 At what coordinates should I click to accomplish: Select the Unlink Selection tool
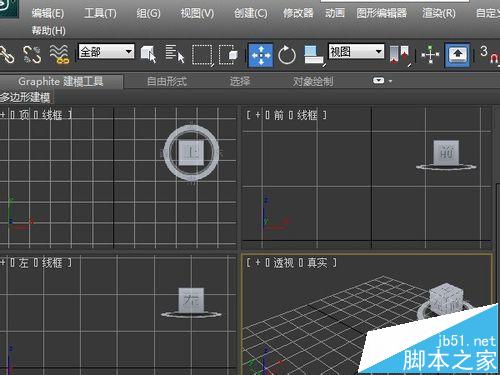pyautogui.click(x=32, y=54)
